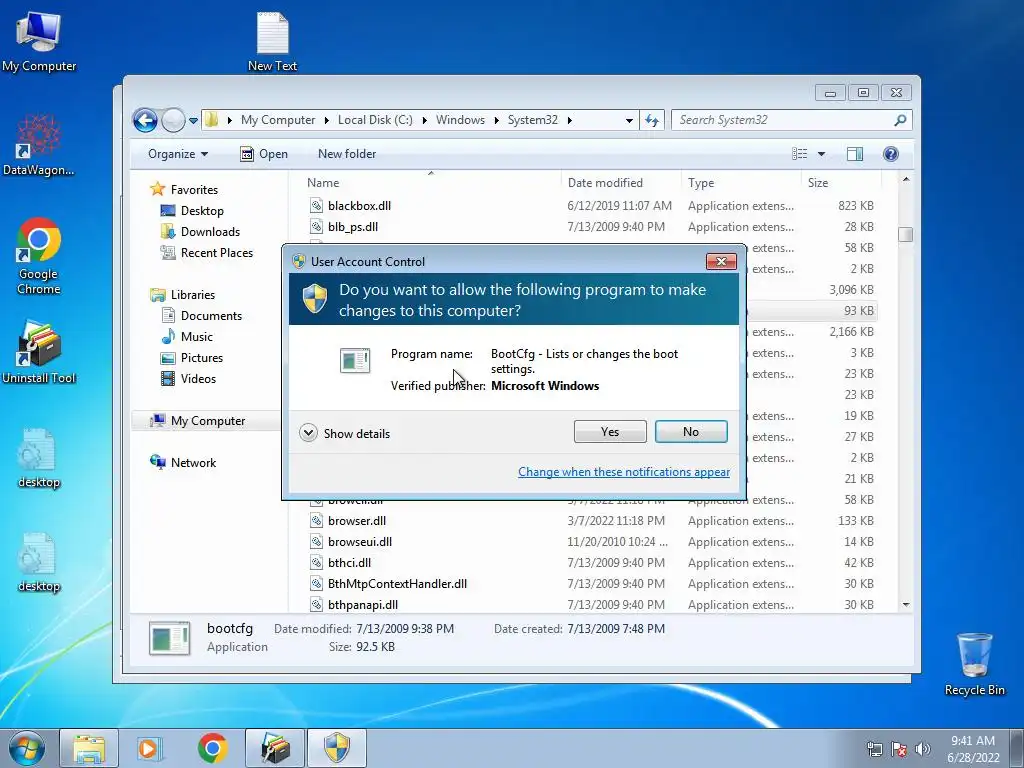Click the search magnifier icon
1024x768 pixels.
pos(901,120)
